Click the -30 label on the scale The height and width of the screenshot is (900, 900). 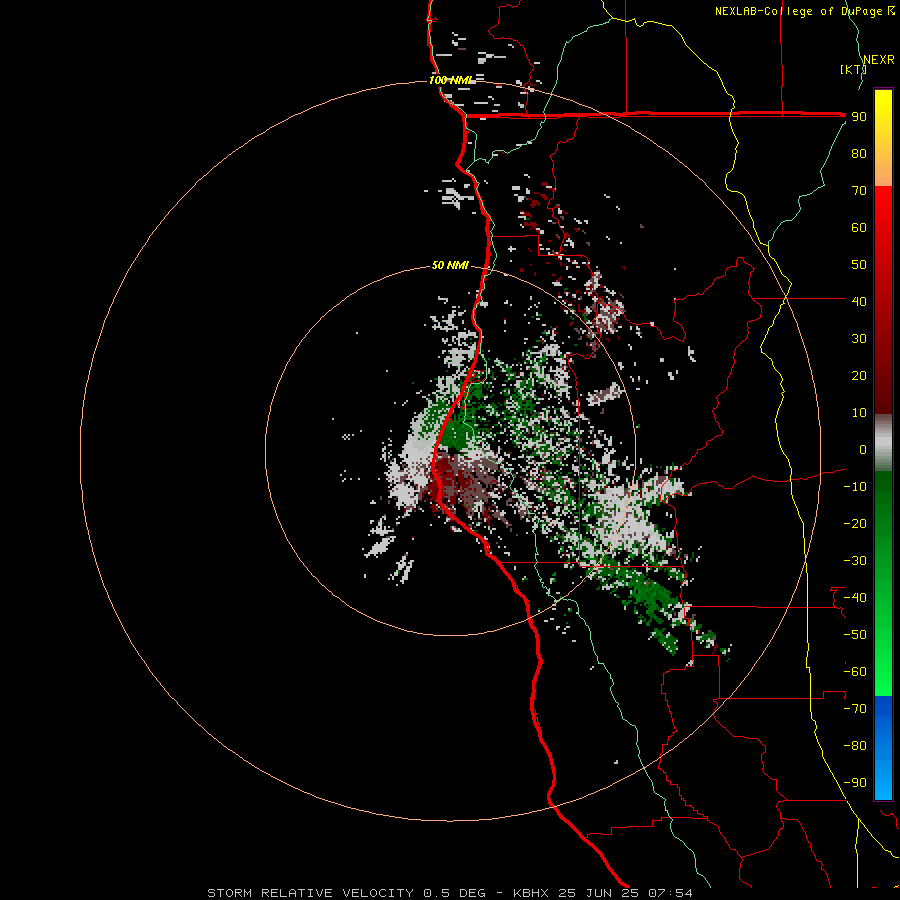[855, 561]
